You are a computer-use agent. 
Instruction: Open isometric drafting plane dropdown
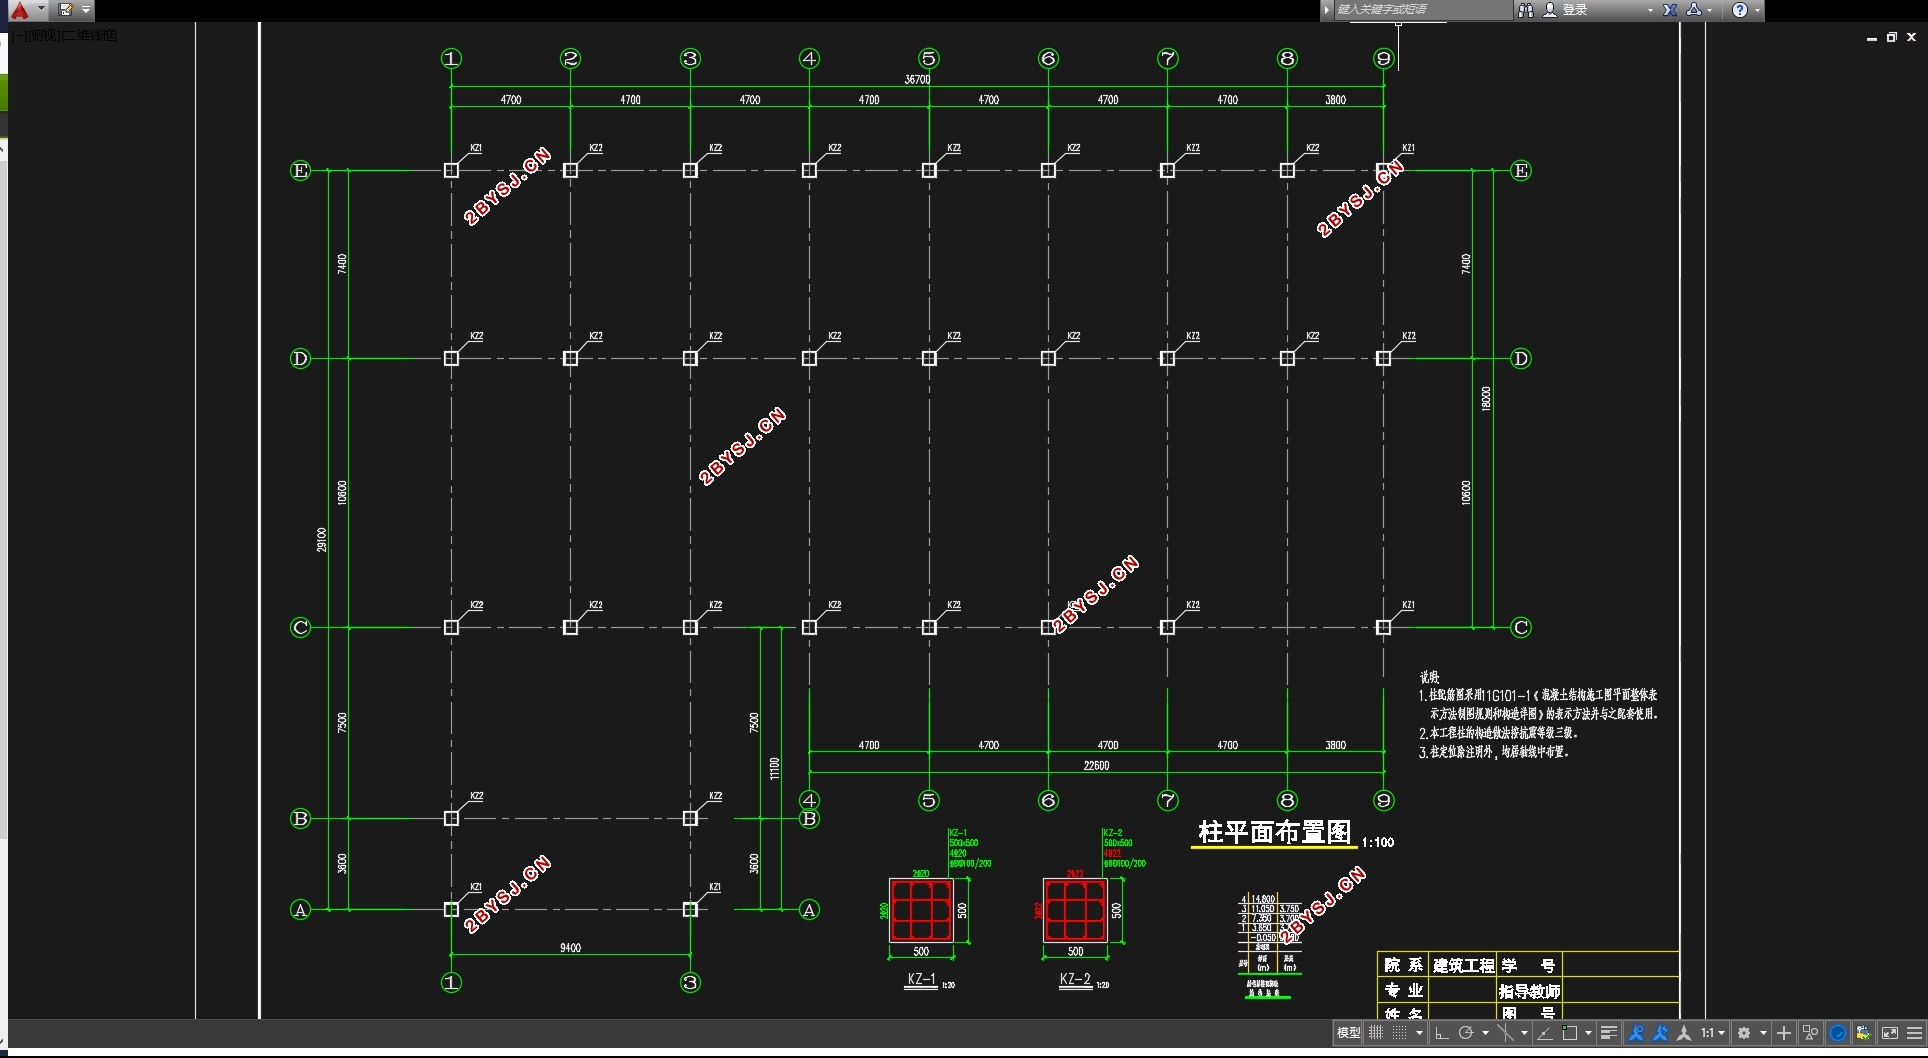coord(1524,1033)
